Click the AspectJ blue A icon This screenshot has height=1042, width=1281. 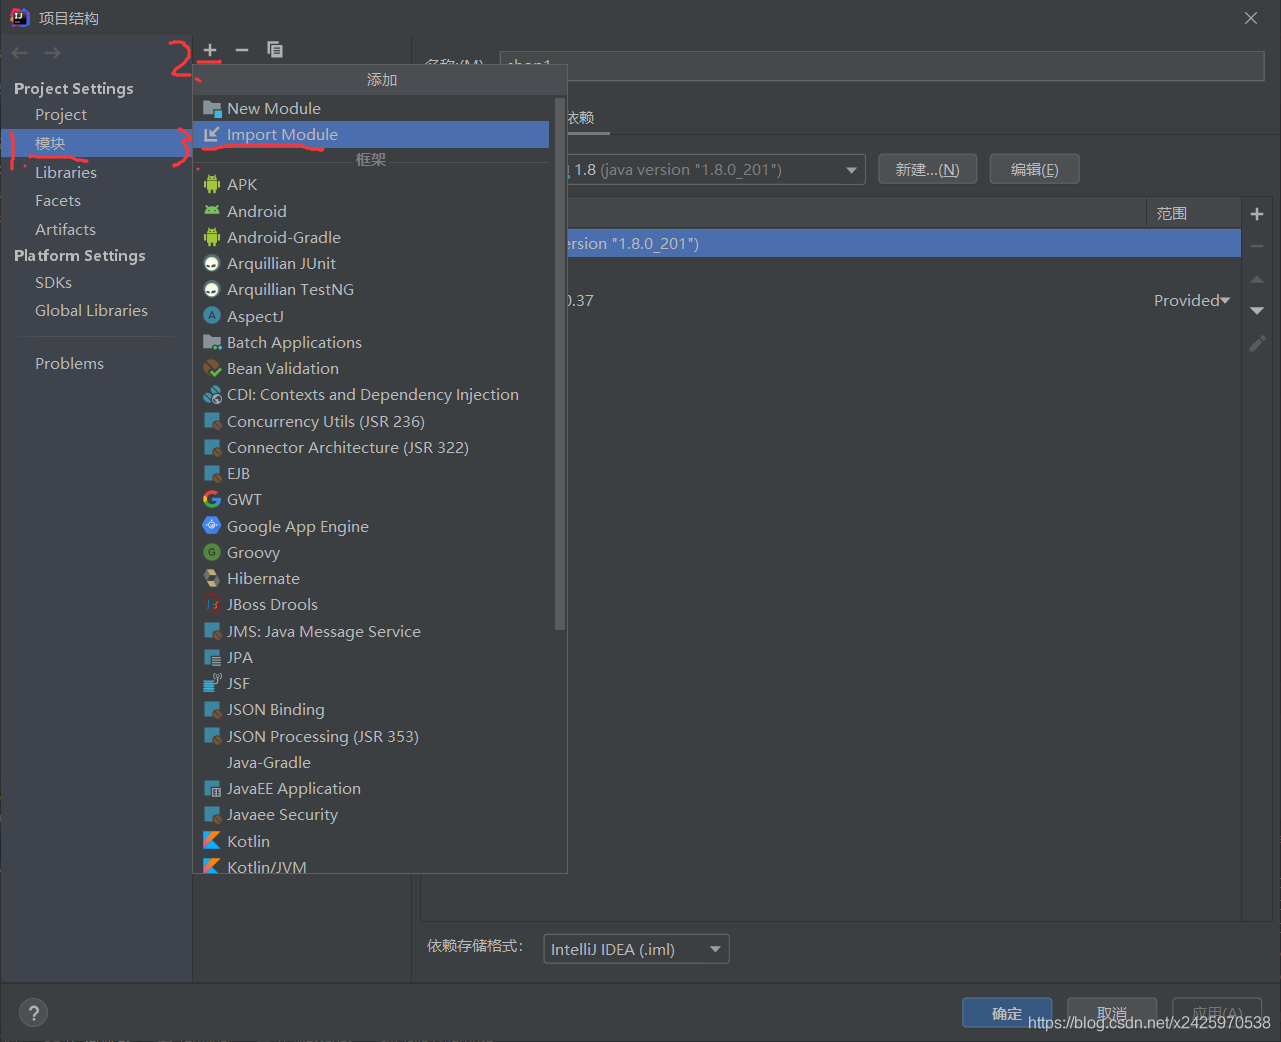[x=212, y=316]
